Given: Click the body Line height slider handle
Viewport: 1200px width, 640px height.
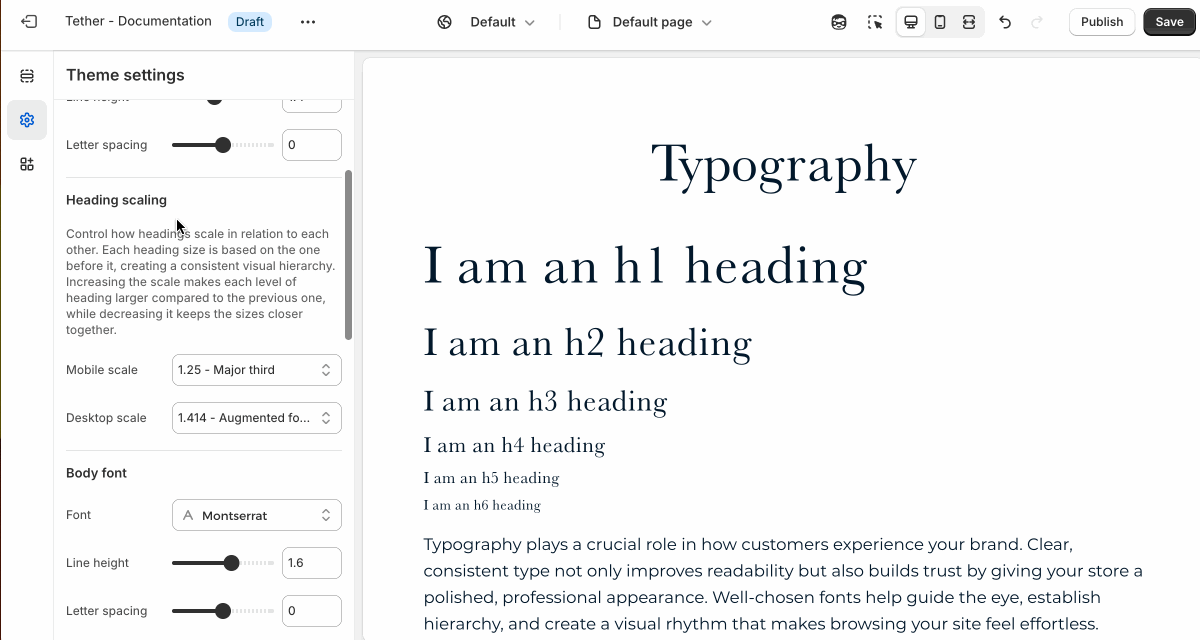Looking at the screenshot, I should pyautogui.click(x=231, y=563).
